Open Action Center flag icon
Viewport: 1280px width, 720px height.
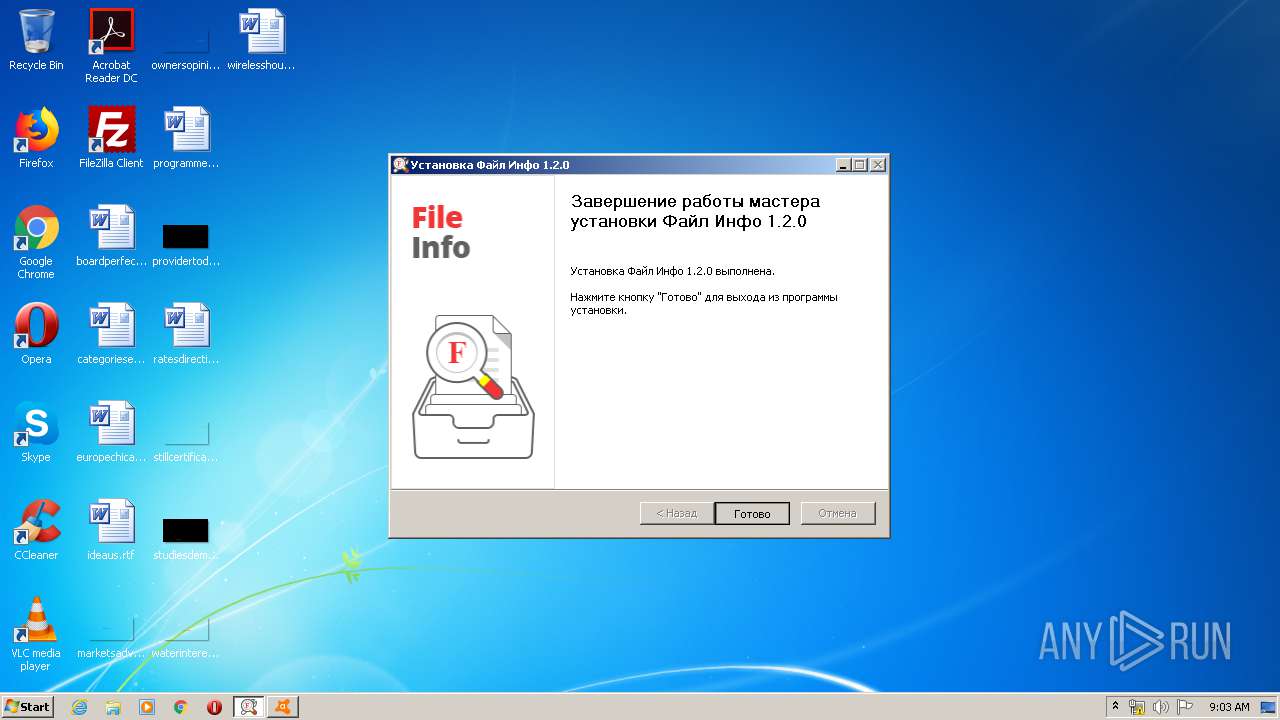point(1185,707)
